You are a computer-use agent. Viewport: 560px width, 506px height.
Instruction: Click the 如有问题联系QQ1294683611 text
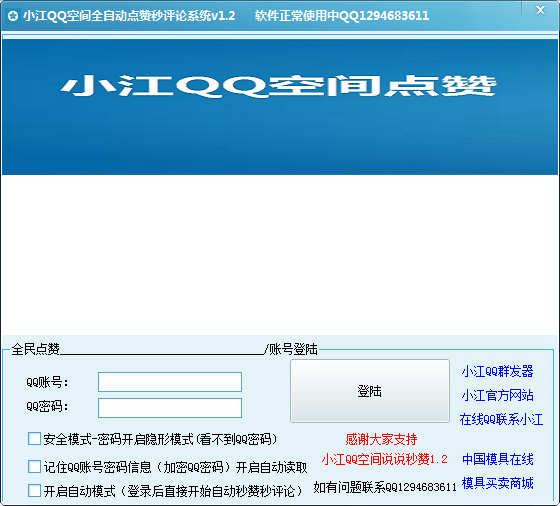[385, 487]
